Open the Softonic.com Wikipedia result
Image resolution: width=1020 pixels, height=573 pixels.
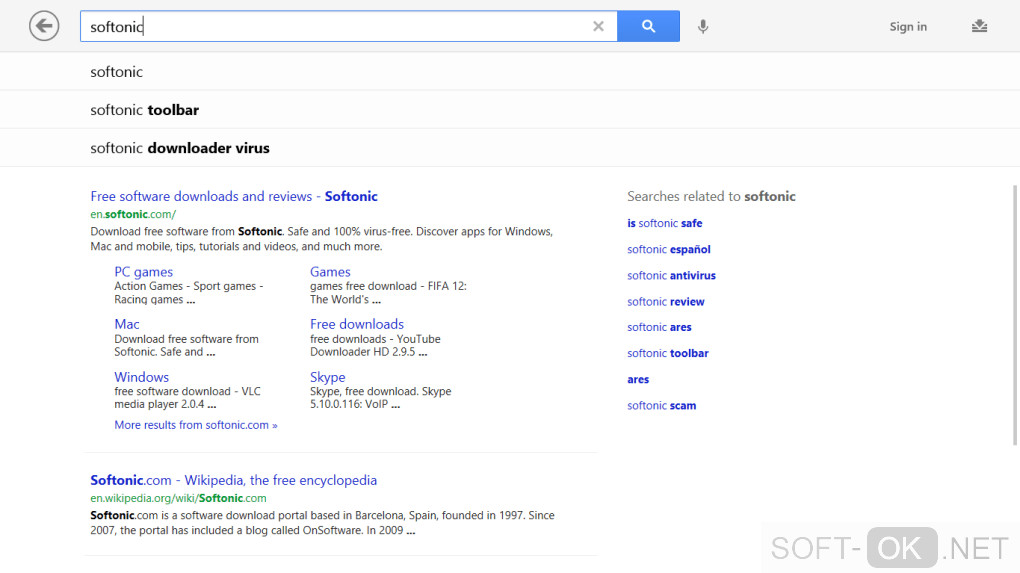click(x=233, y=480)
